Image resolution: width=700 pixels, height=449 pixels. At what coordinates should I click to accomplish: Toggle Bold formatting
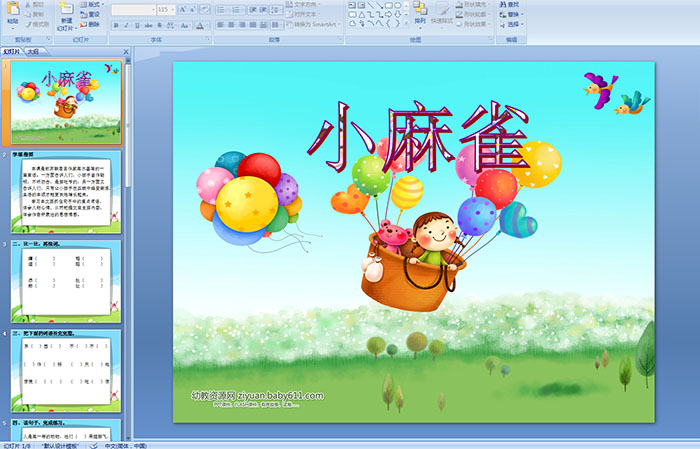click(116, 25)
